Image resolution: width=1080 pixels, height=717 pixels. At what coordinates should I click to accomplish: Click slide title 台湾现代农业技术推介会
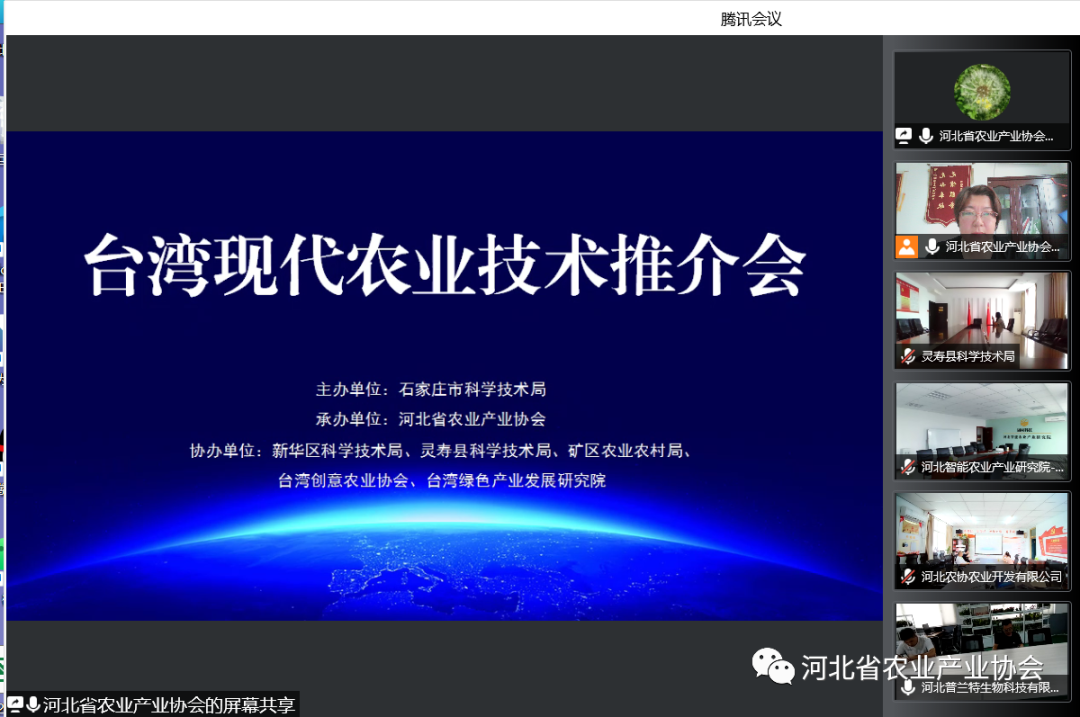coord(445,265)
